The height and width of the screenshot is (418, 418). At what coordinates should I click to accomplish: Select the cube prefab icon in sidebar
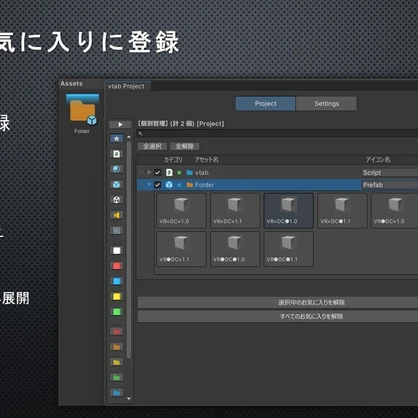pos(116,184)
